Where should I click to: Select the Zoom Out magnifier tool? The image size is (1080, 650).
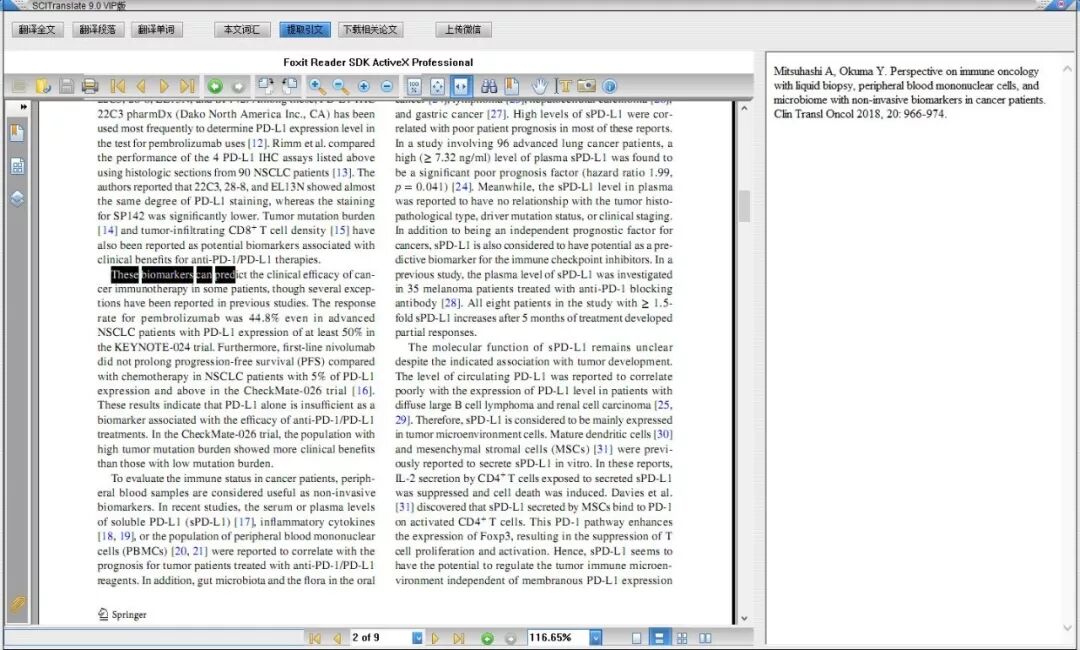(340, 86)
